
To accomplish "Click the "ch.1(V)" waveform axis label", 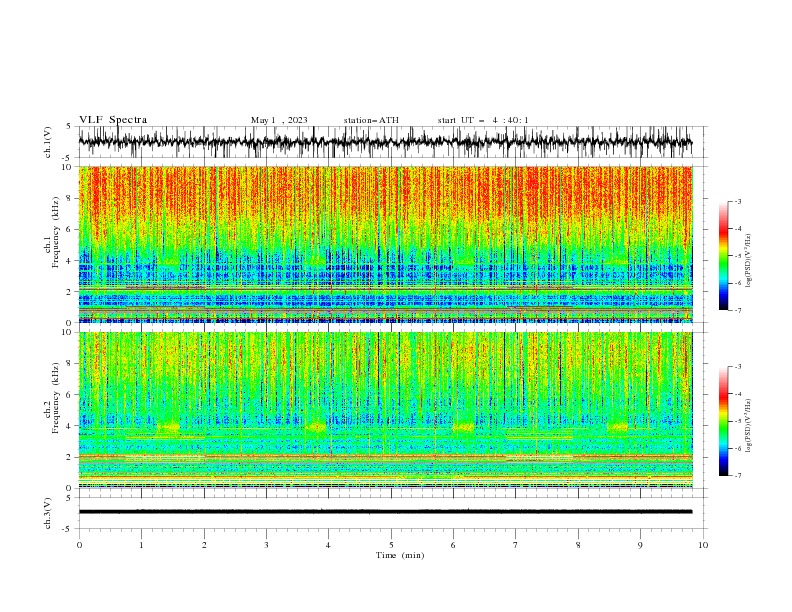I will pos(48,142).
